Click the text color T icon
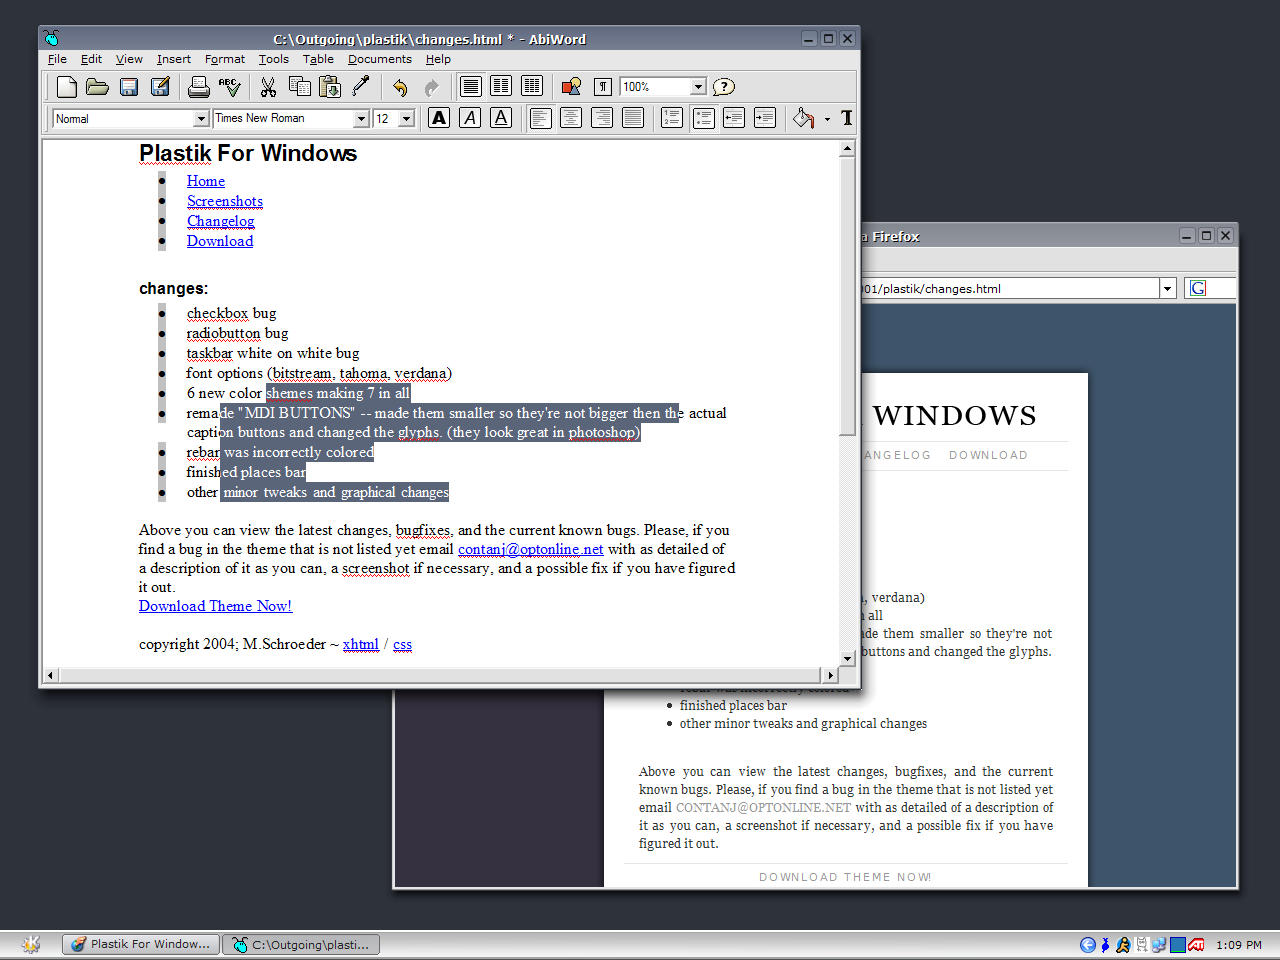The height and width of the screenshot is (960, 1280). click(847, 118)
